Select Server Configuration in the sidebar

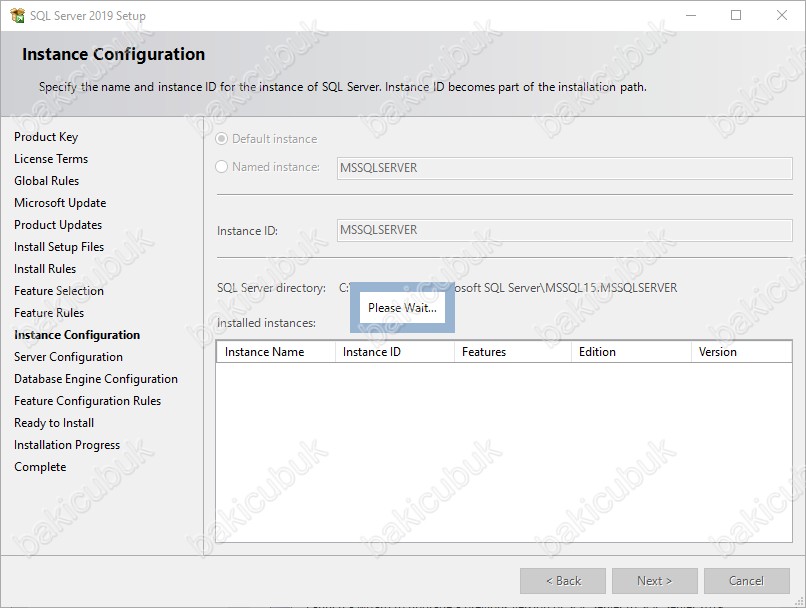[x=68, y=357]
